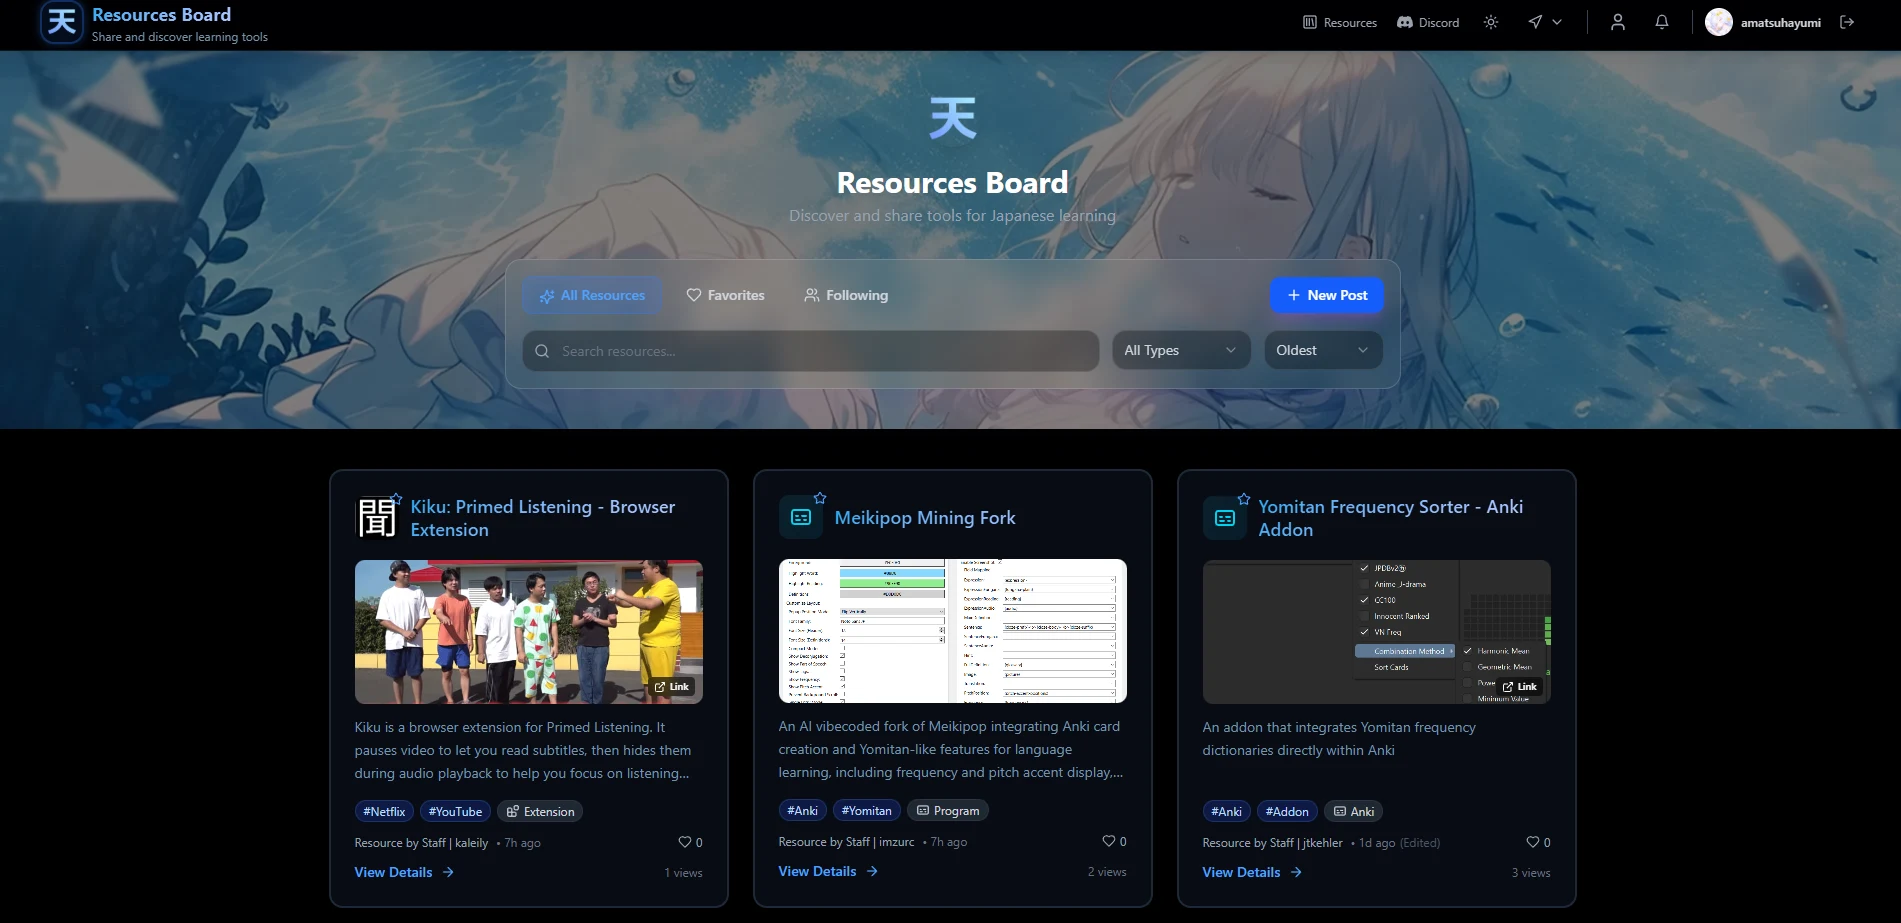Toggle the light/dark theme sun icon
This screenshot has width=1901, height=923.
pyautogui.click(x=1491, y=22)
